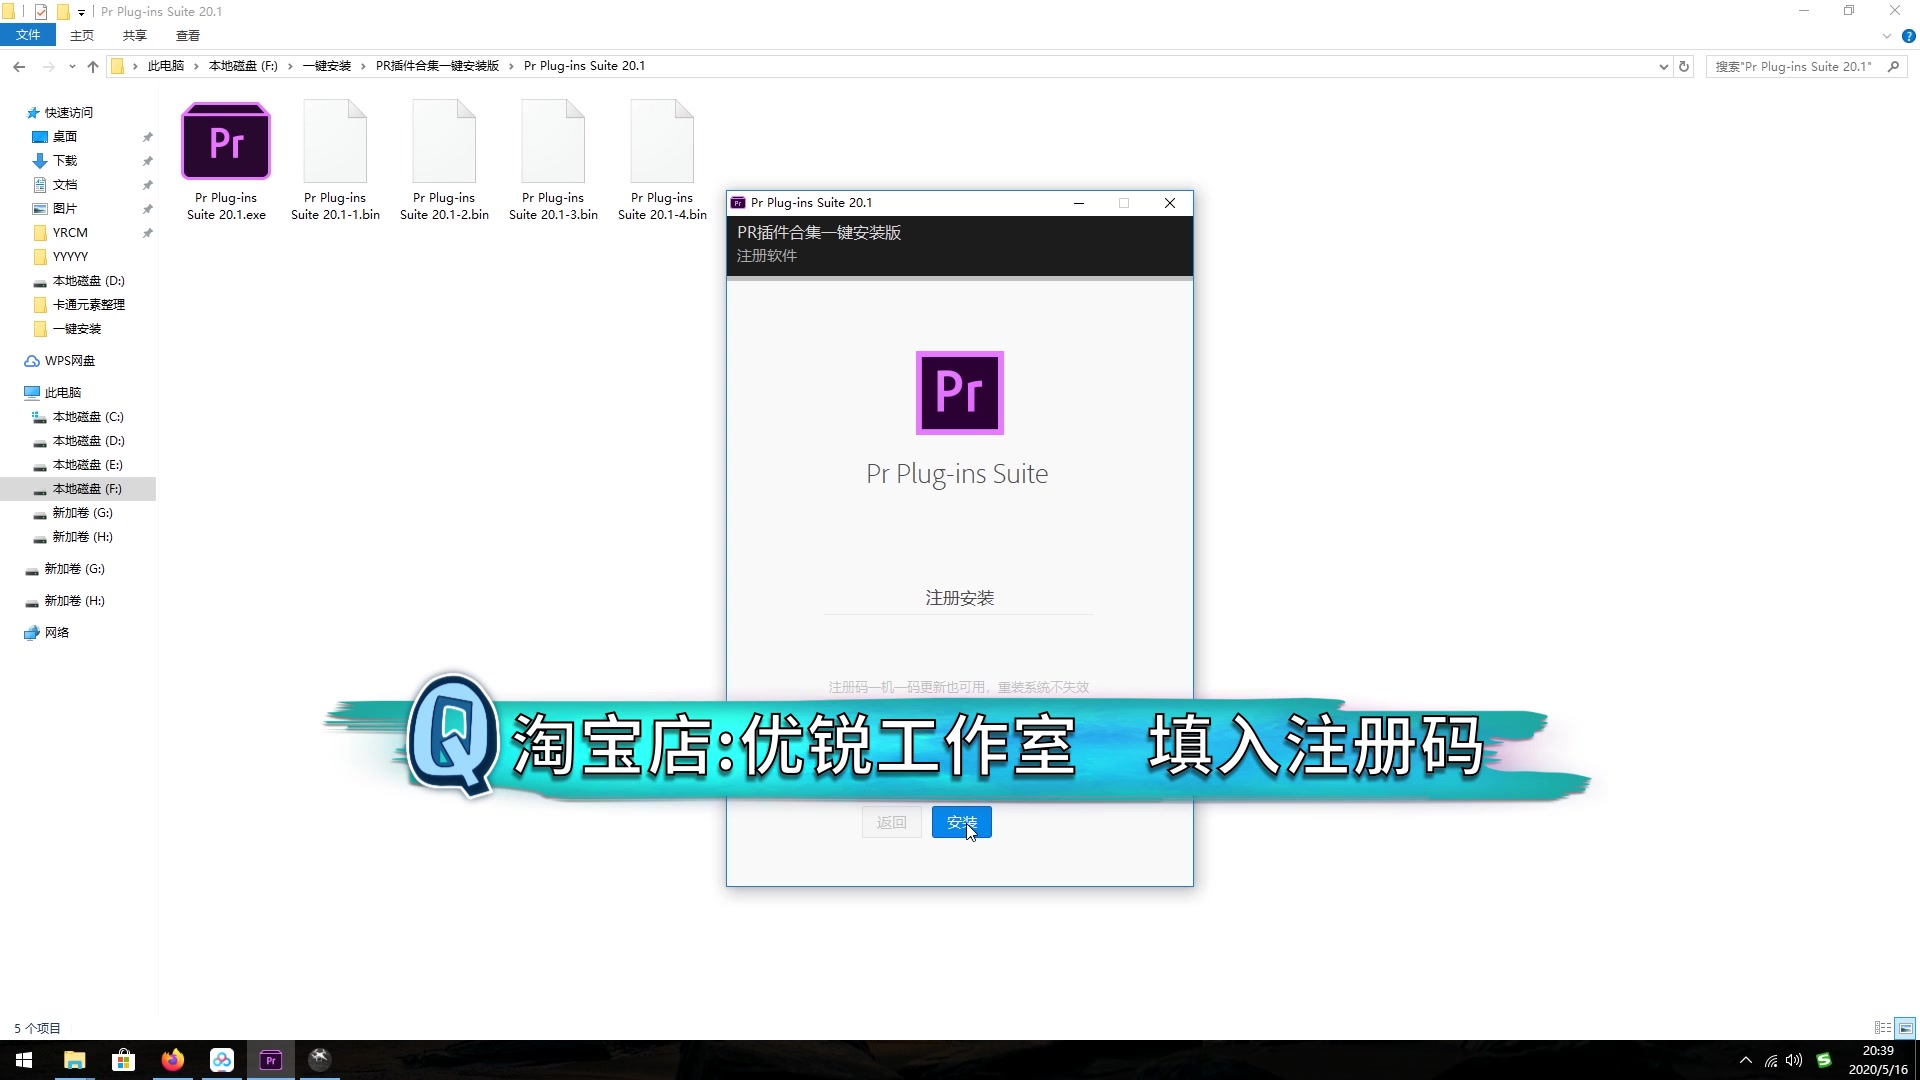
Task: Expand the ribbon chevron
Action: pyautogui.click(x=1887, y=35)
